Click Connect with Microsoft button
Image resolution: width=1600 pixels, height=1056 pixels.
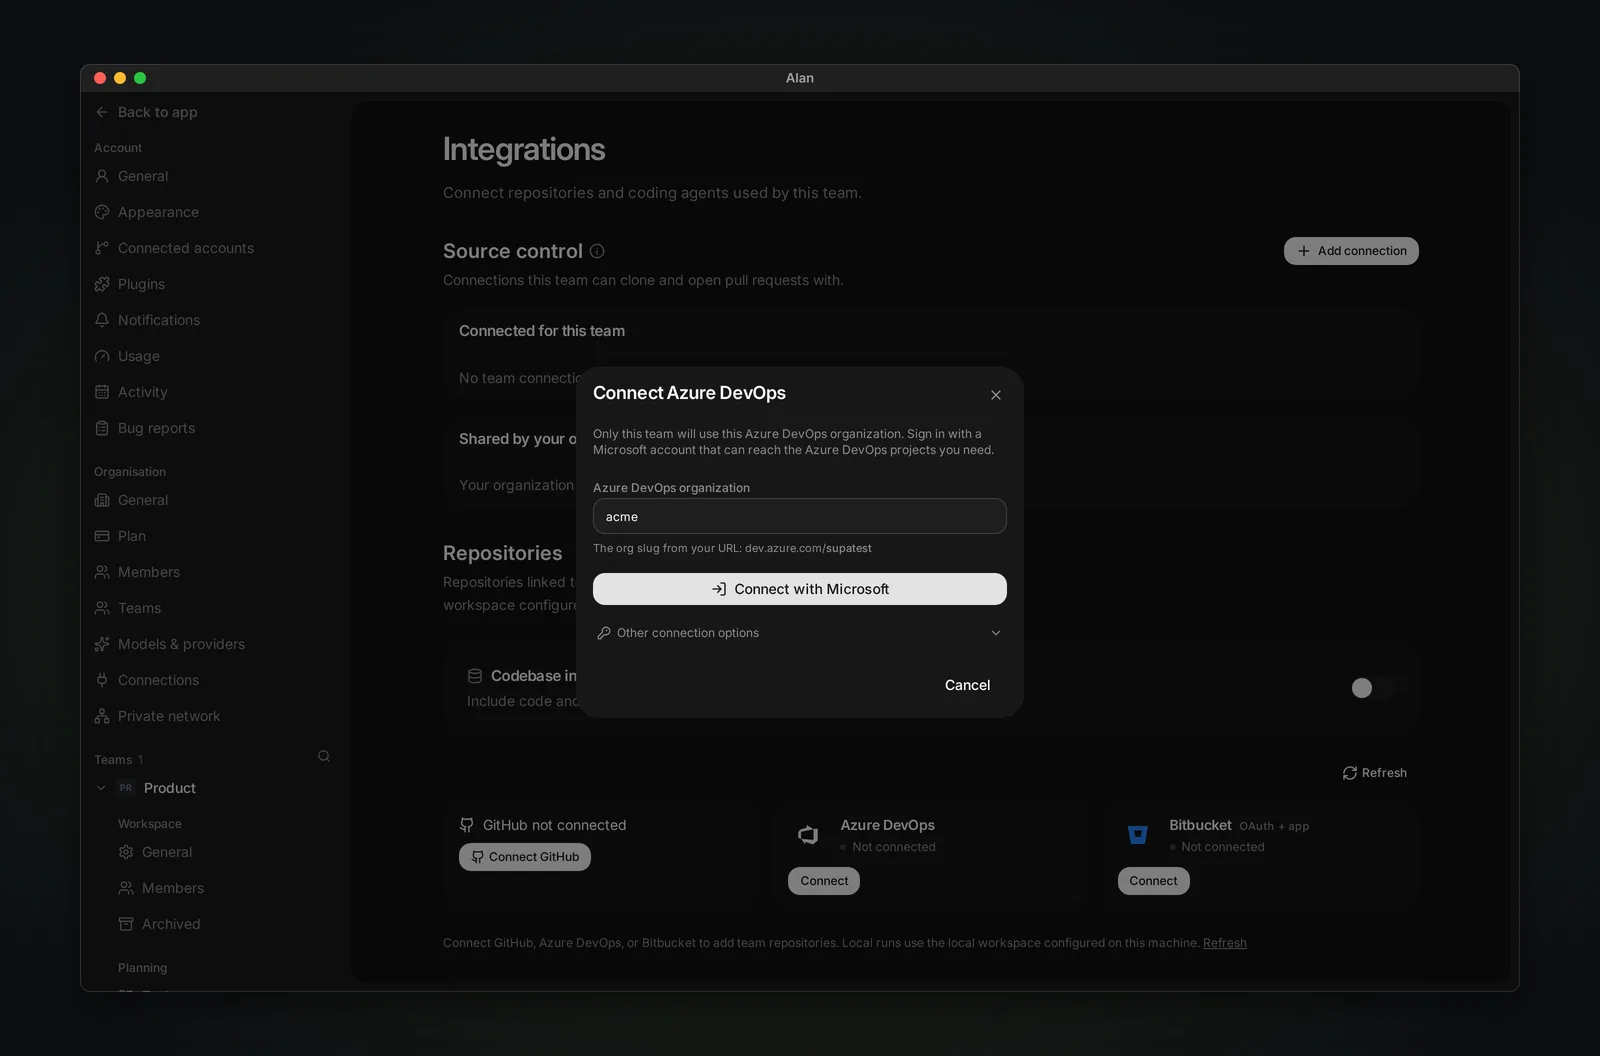tap(799, 589)
